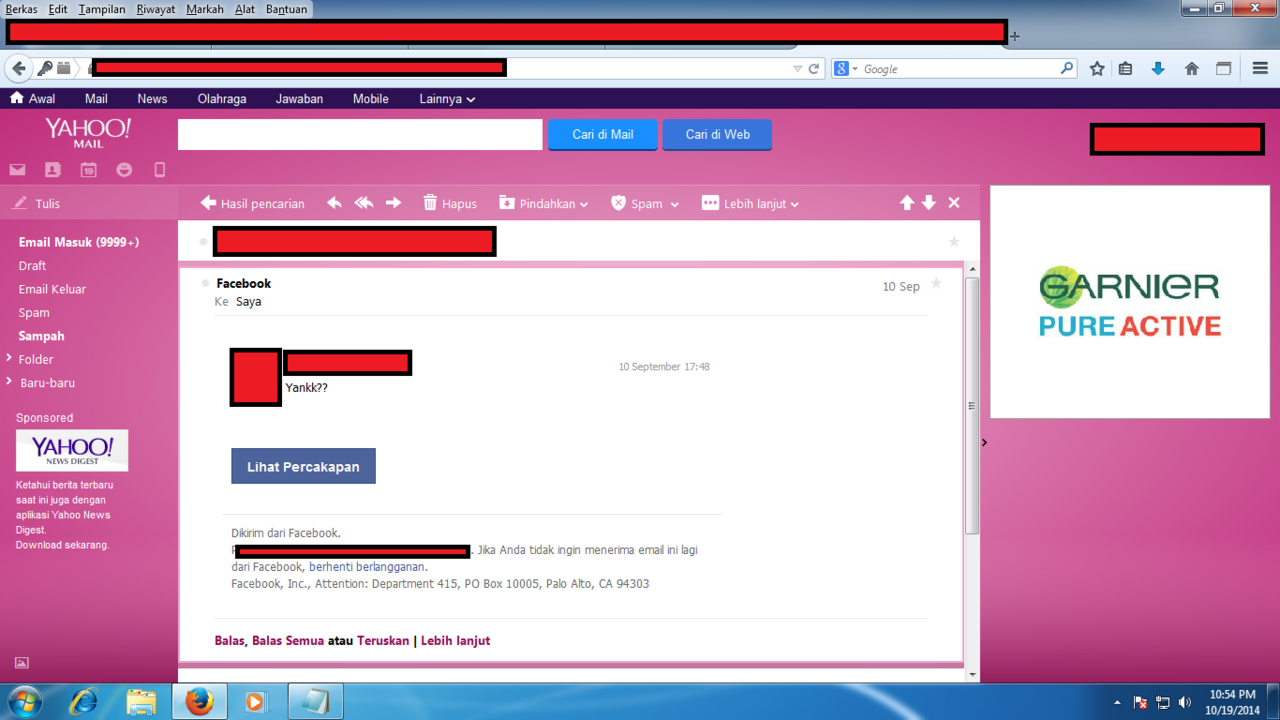Open the Pindahkan dropdown
Viewport: 1280px width, 720px height.
pyautogui.click(x=544, y=203)
